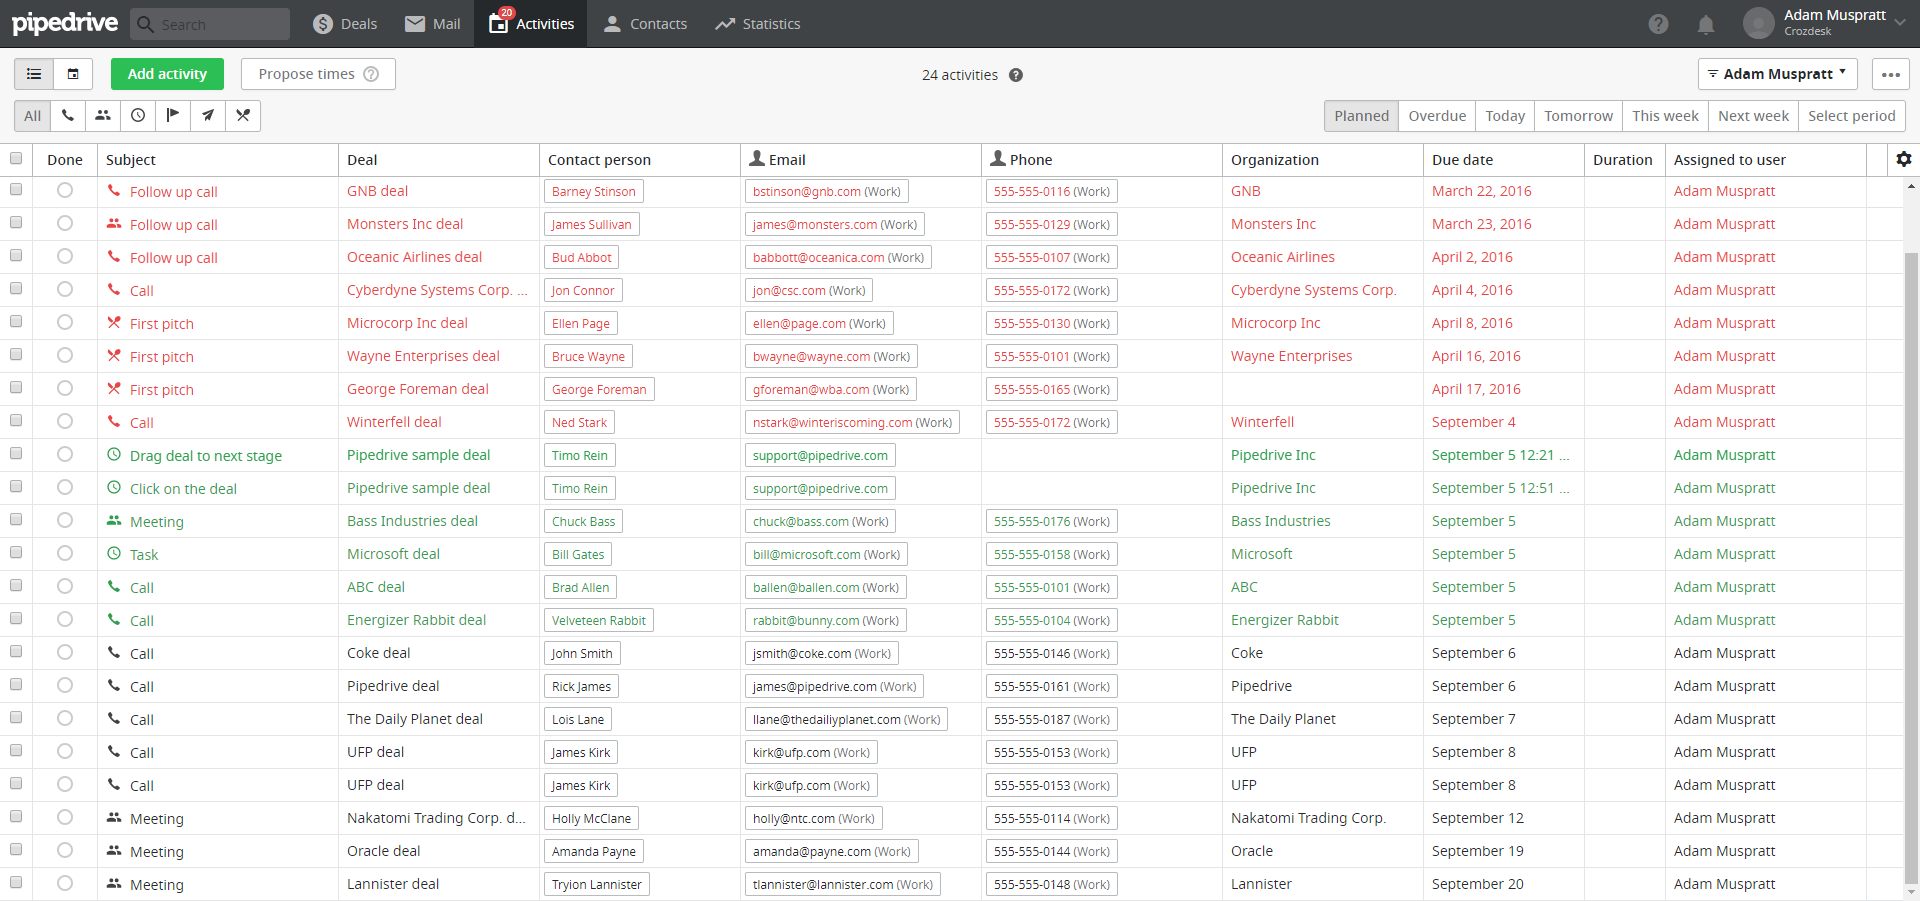Open the more options ellipsis button
This screenshot has height=901, width=1920.
tap(1890, 74)
